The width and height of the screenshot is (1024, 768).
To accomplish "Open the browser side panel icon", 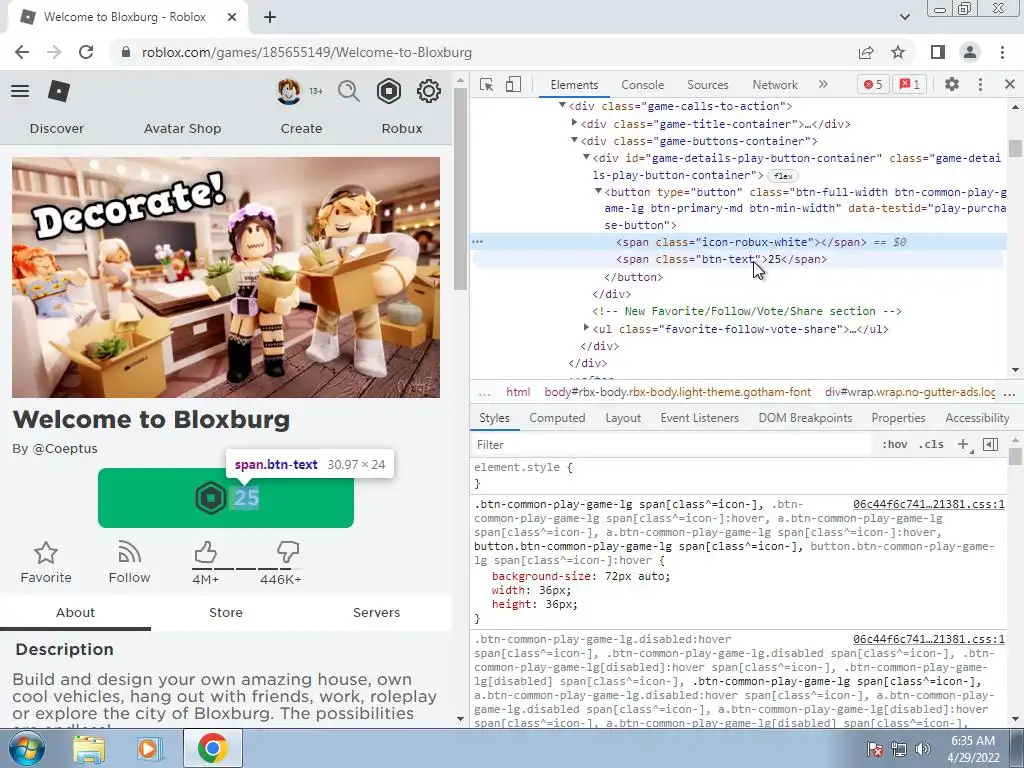I will click(x=938, y=52).
